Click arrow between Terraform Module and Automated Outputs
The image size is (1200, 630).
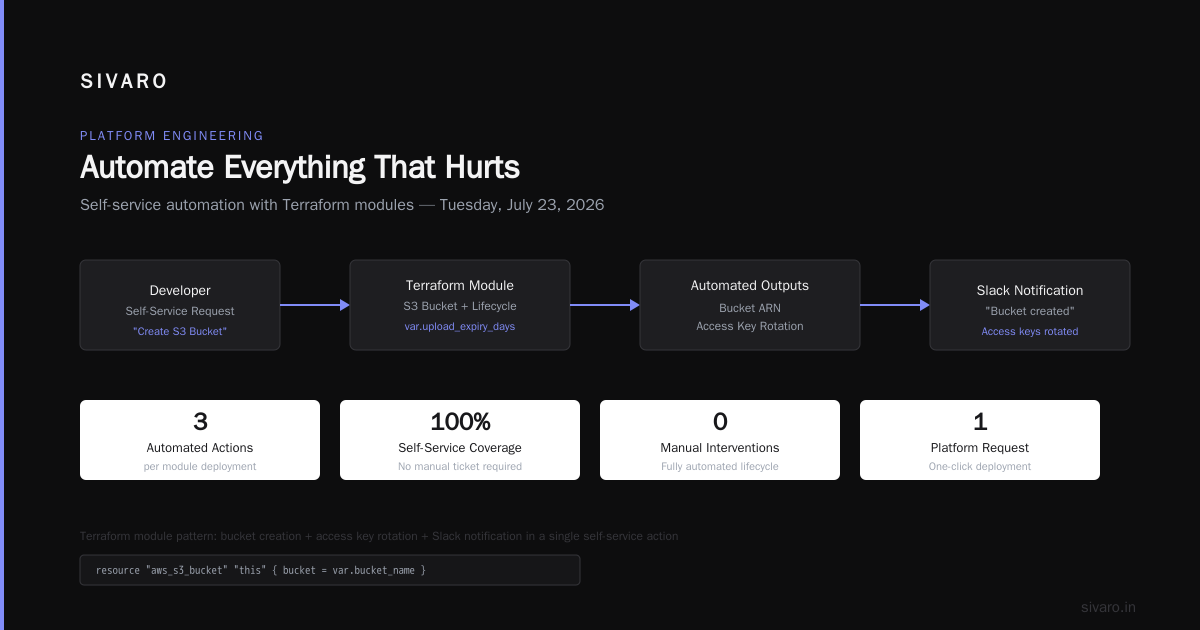pyautogui.click(x=605, y=305)
